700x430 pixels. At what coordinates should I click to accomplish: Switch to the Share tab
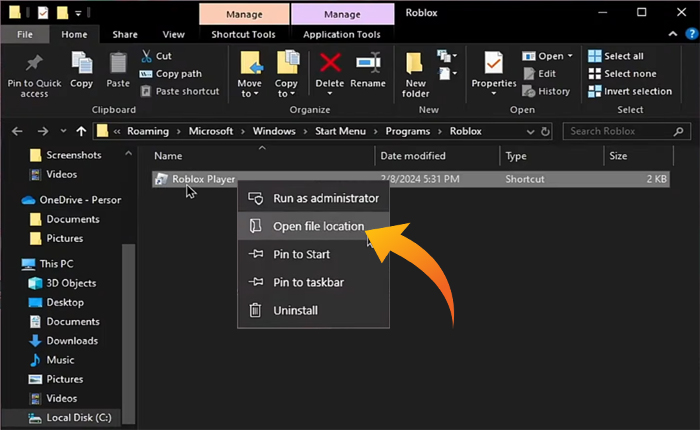[x=125, y=34]
